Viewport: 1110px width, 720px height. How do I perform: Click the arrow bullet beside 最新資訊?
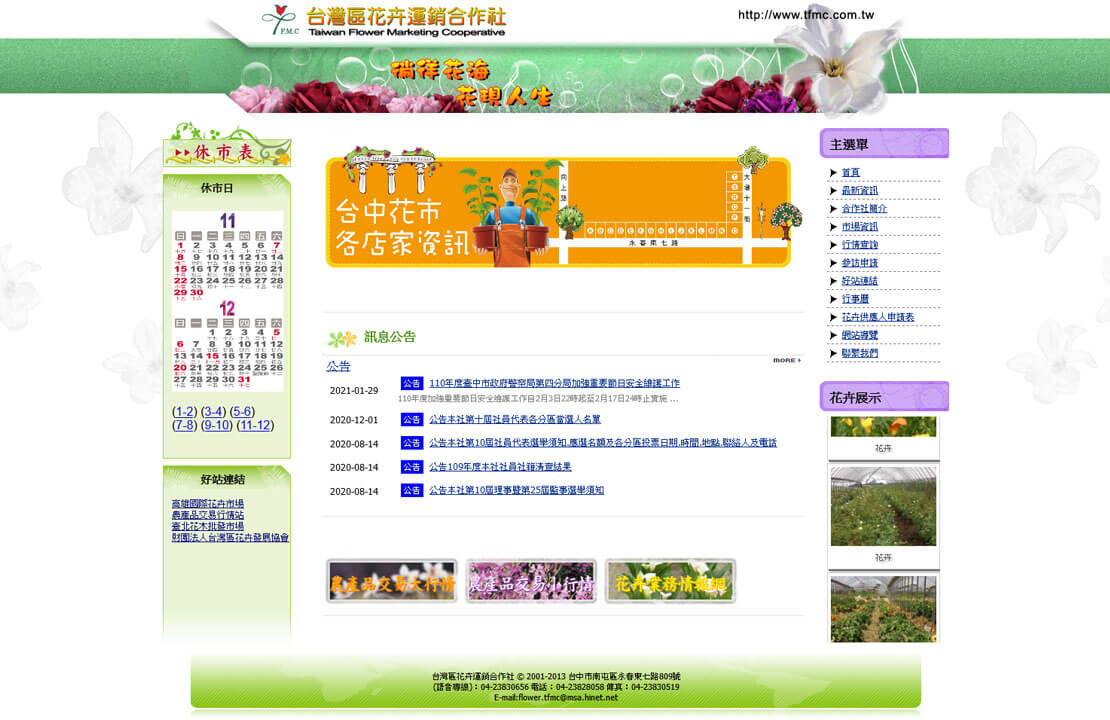click(x=833, y=190)
